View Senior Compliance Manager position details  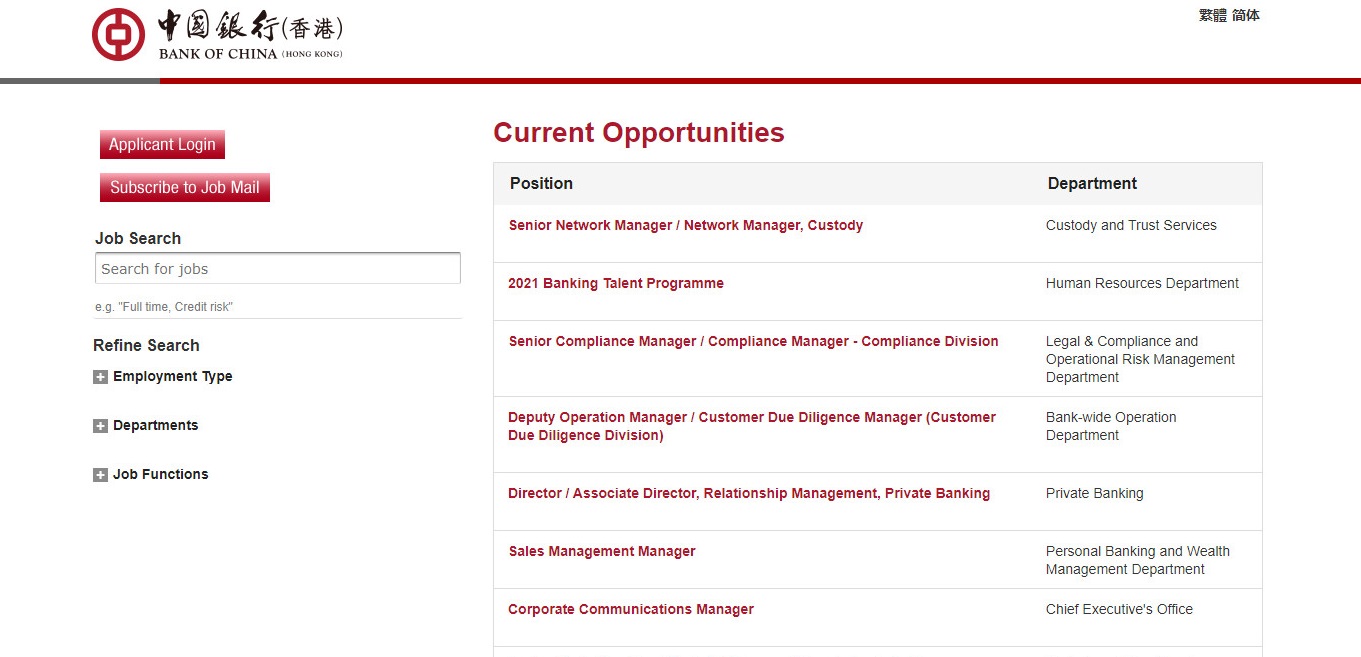point(753,341)
